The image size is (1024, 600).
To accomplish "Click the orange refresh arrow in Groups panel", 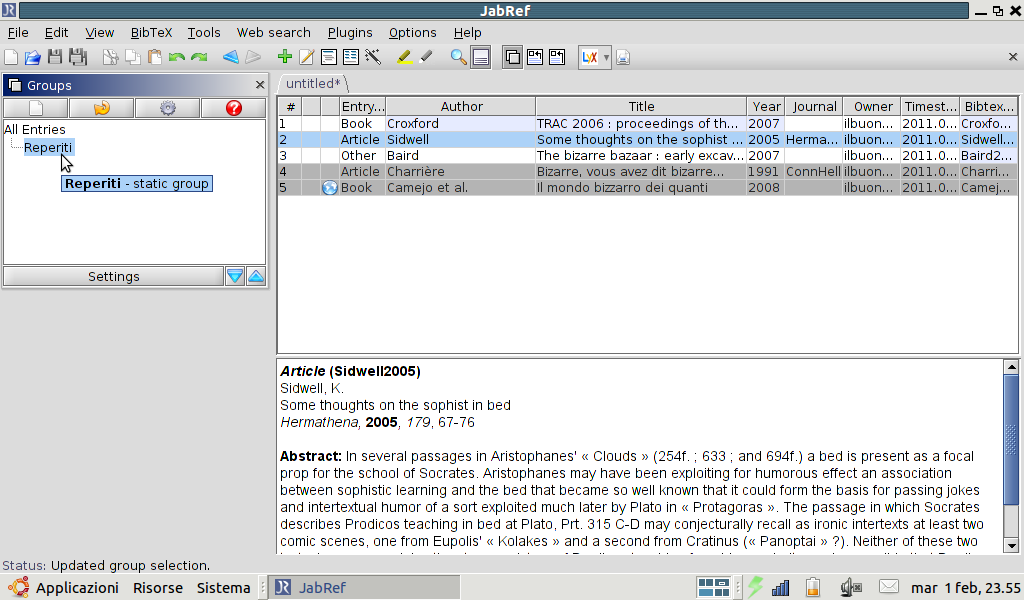I will (102, 108).
